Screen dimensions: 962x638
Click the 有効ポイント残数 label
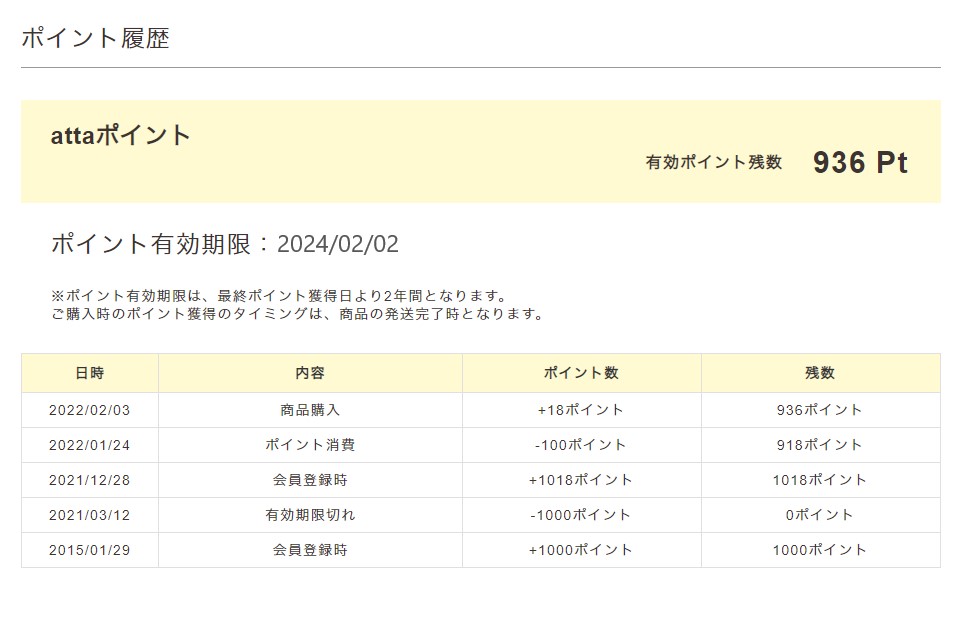tap(714, 162)
